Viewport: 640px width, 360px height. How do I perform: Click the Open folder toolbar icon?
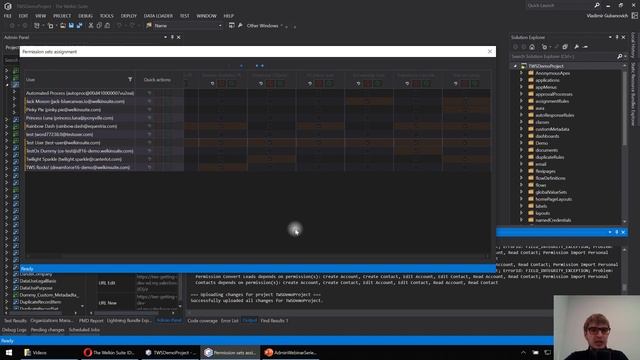click(x=62, y=25)
